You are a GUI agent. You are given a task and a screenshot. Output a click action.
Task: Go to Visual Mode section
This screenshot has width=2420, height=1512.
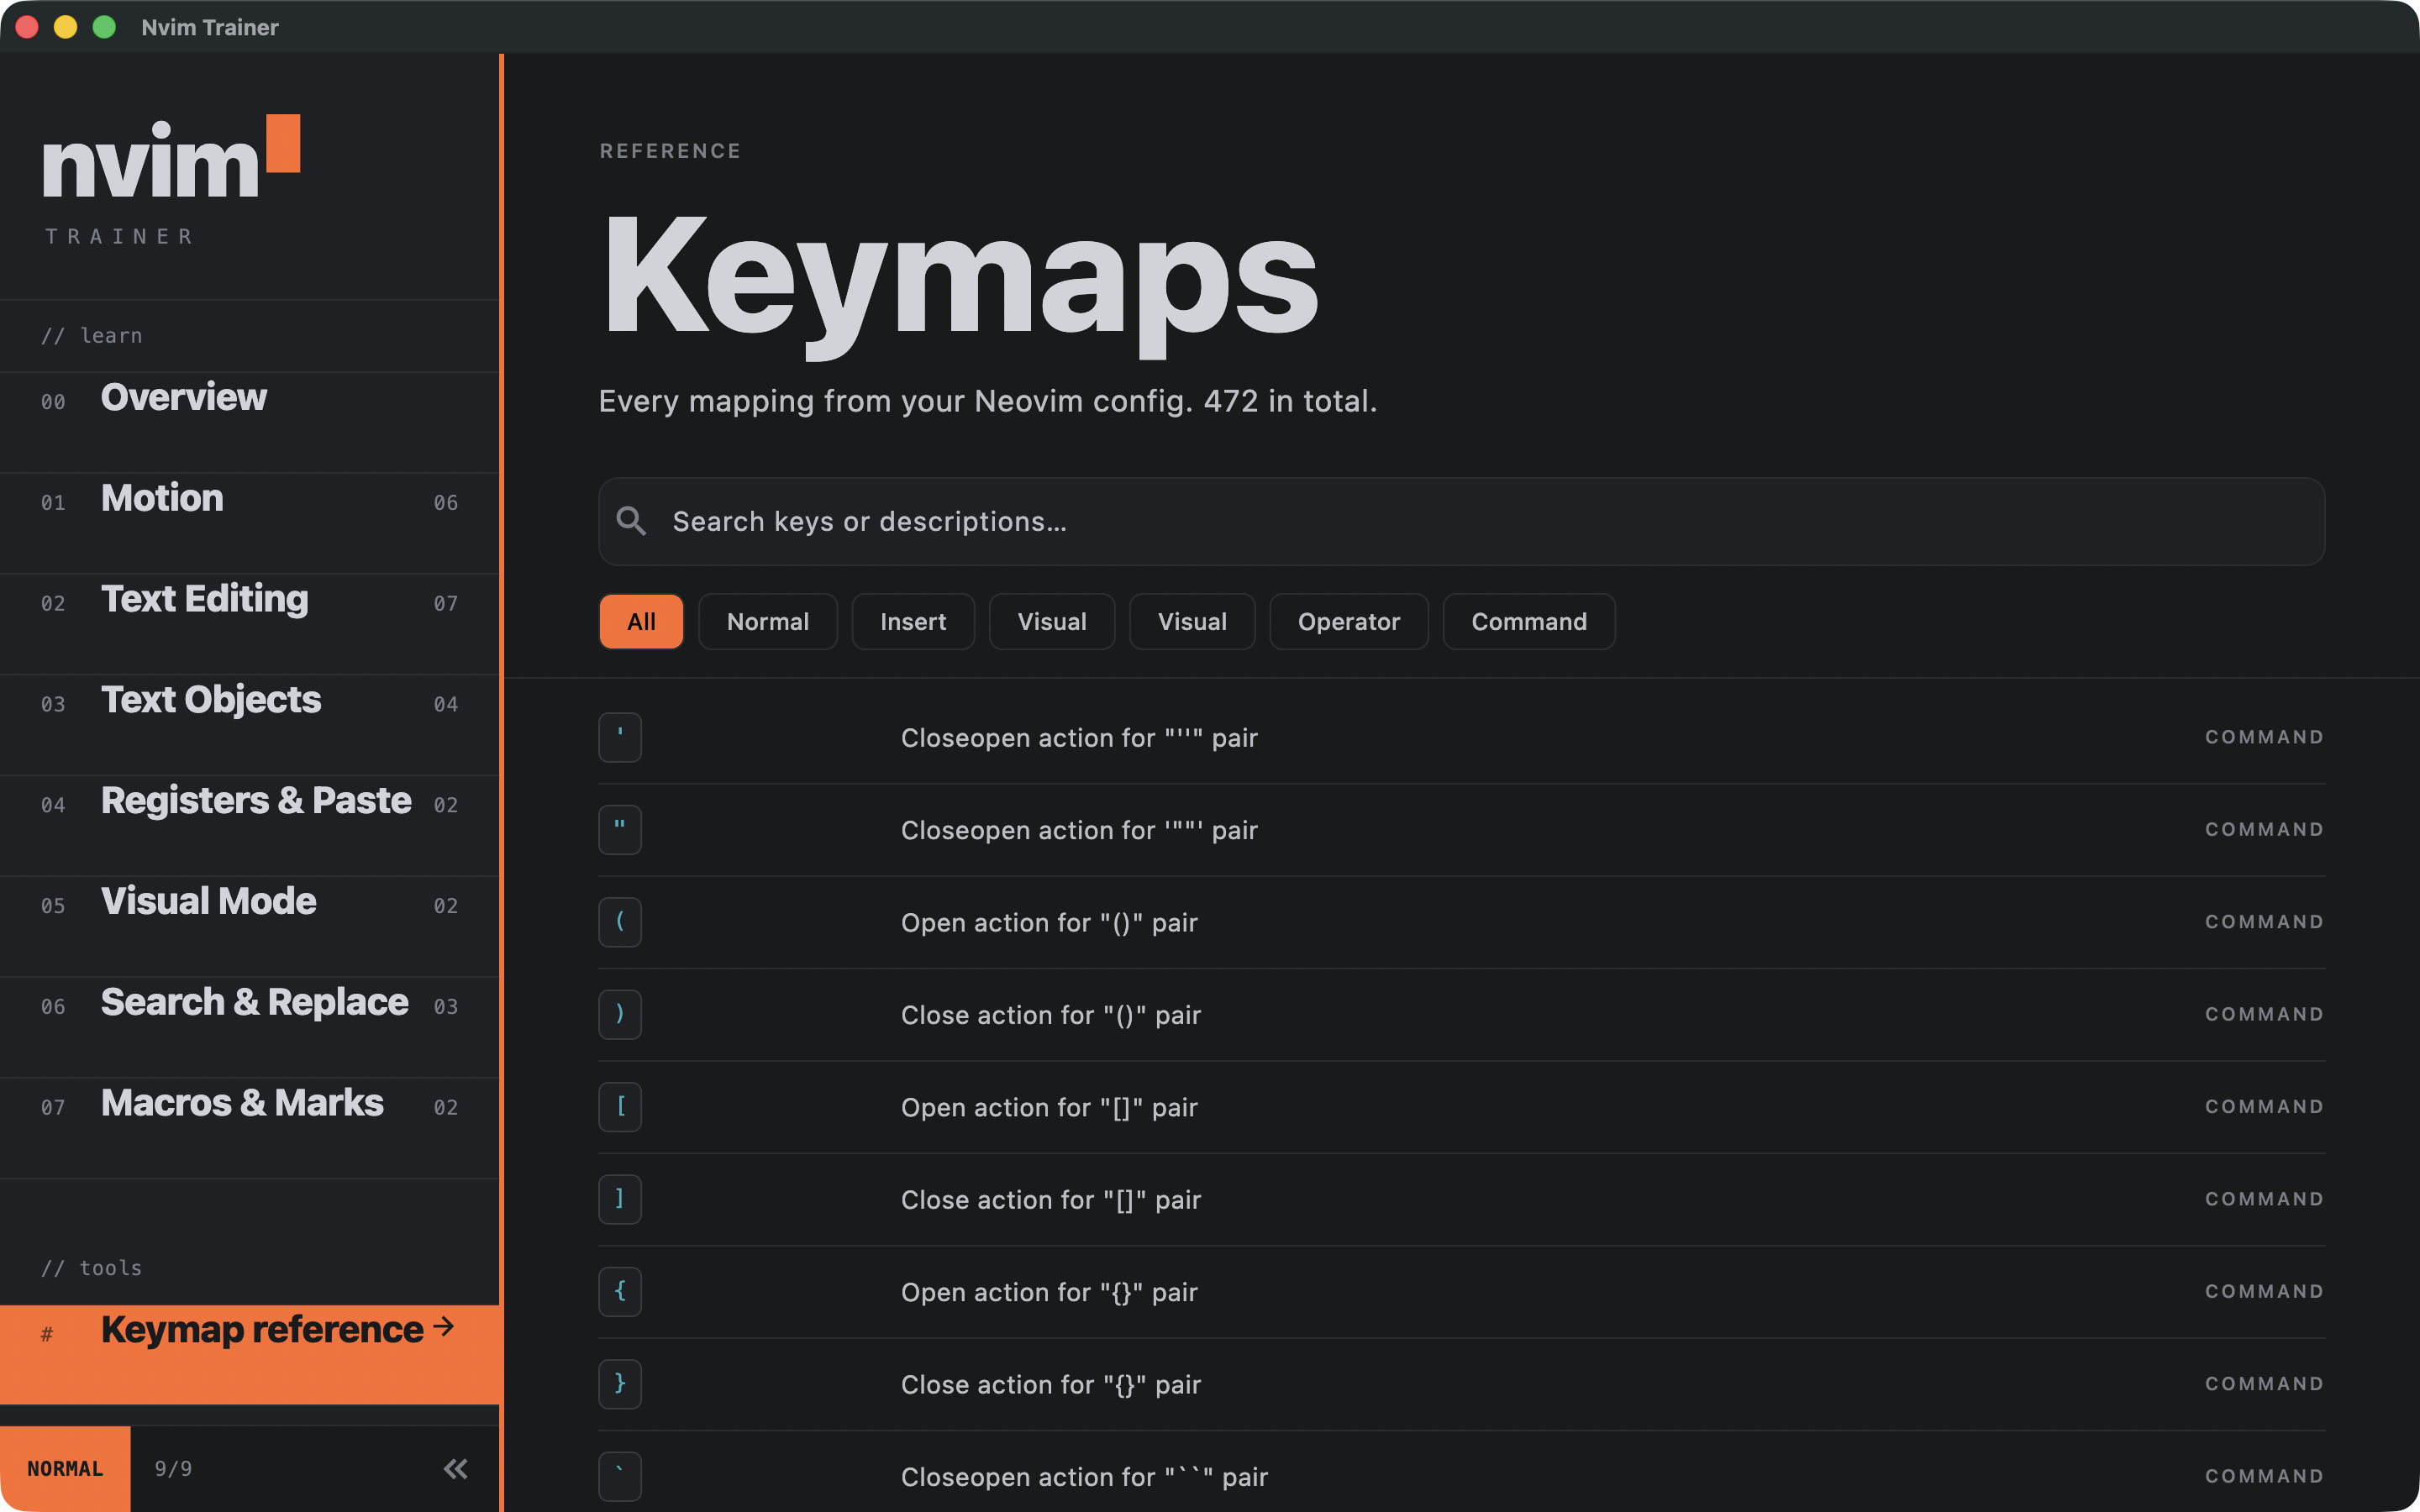249,926
